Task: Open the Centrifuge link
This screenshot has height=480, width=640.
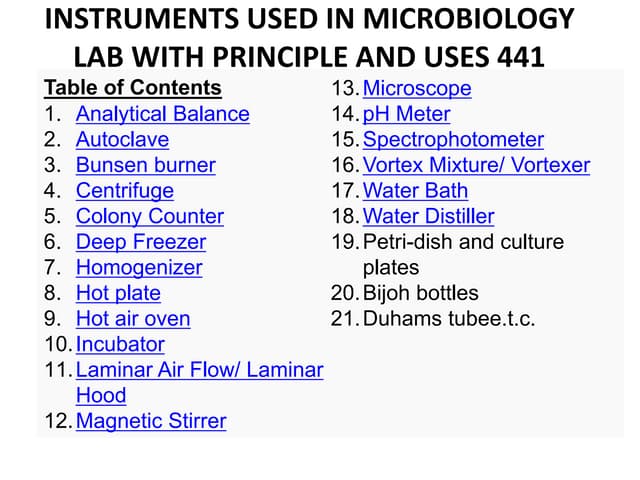Action: (x=124, y=191)
